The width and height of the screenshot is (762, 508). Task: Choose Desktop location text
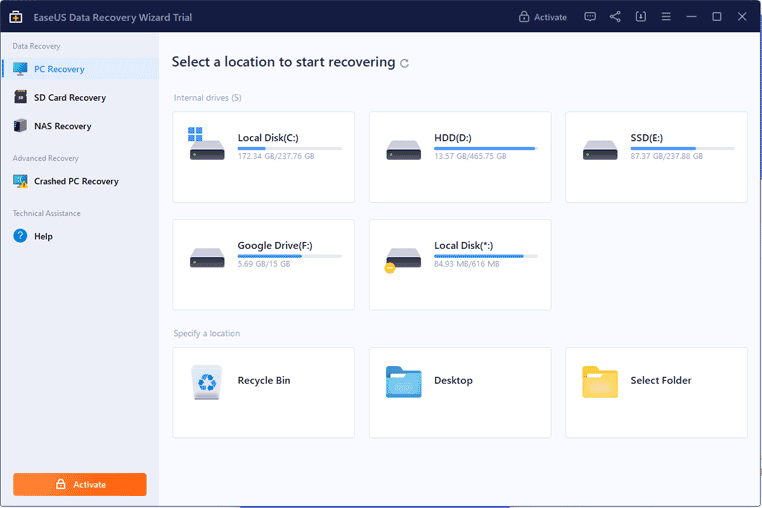pyautogui.click(x=453, y=381)
